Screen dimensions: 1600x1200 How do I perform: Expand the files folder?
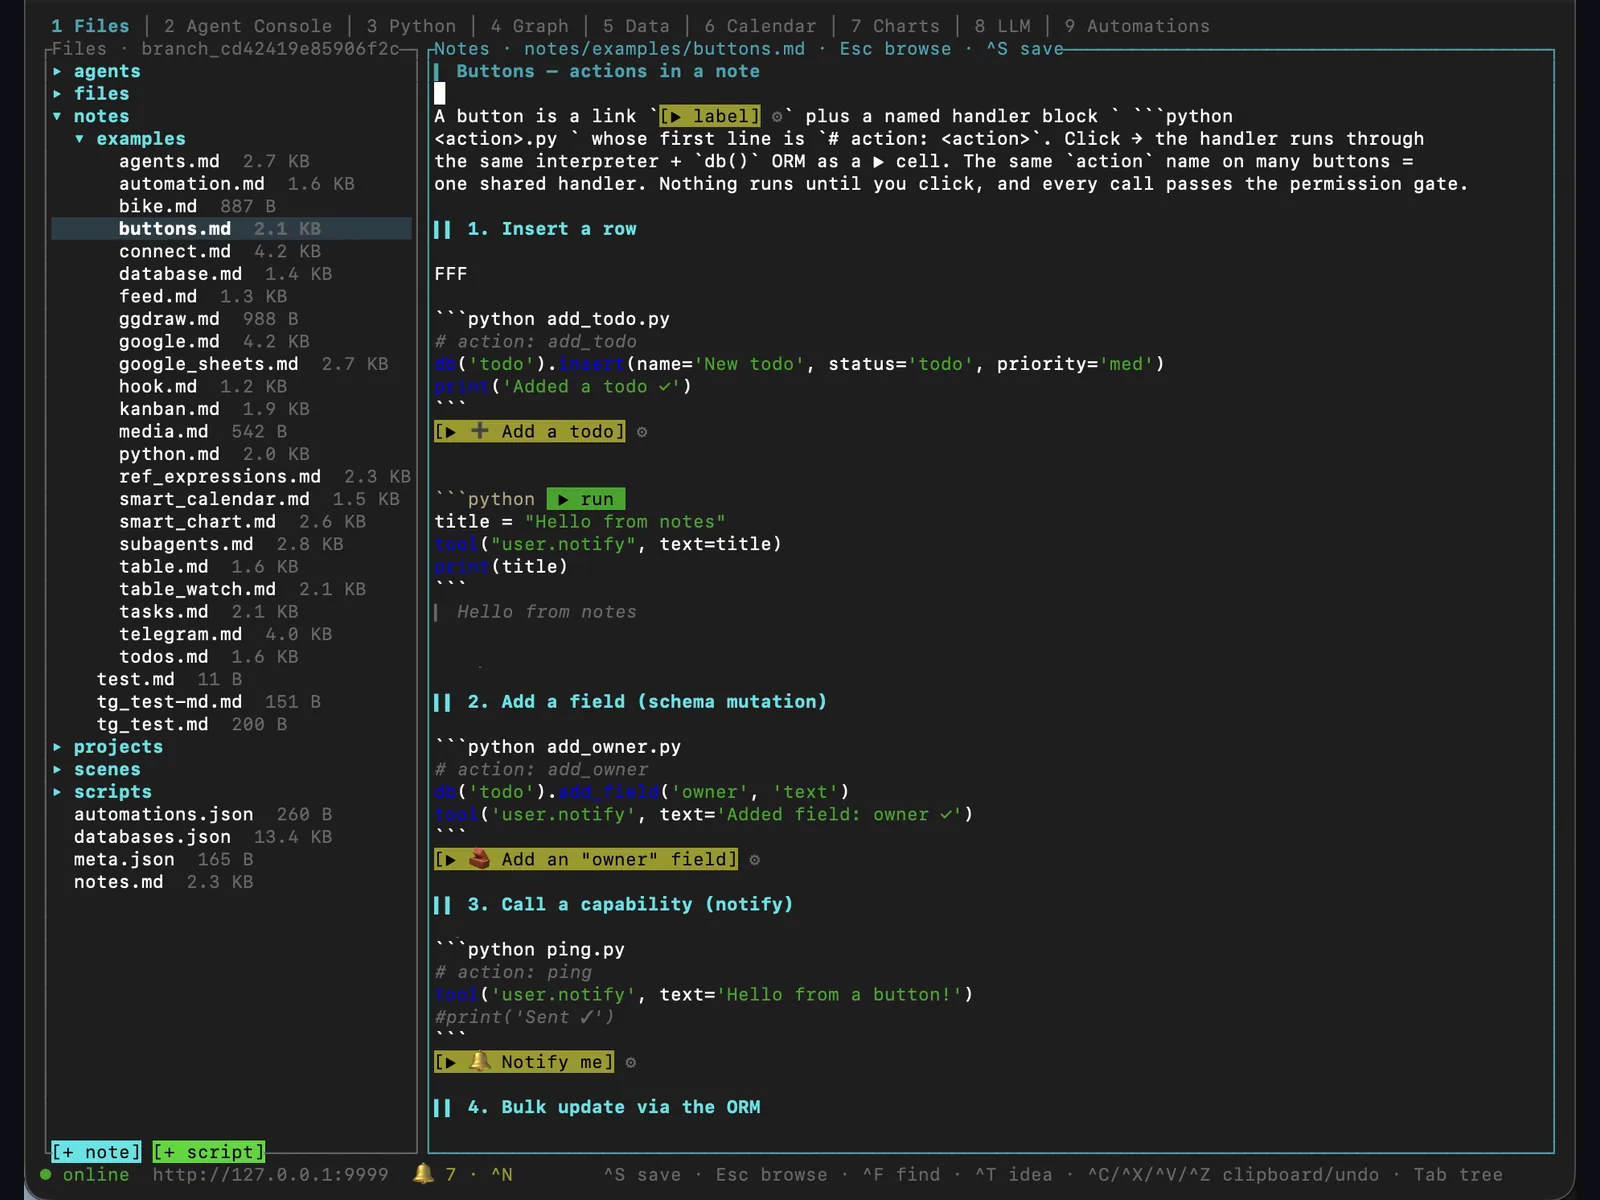[57, 94]
